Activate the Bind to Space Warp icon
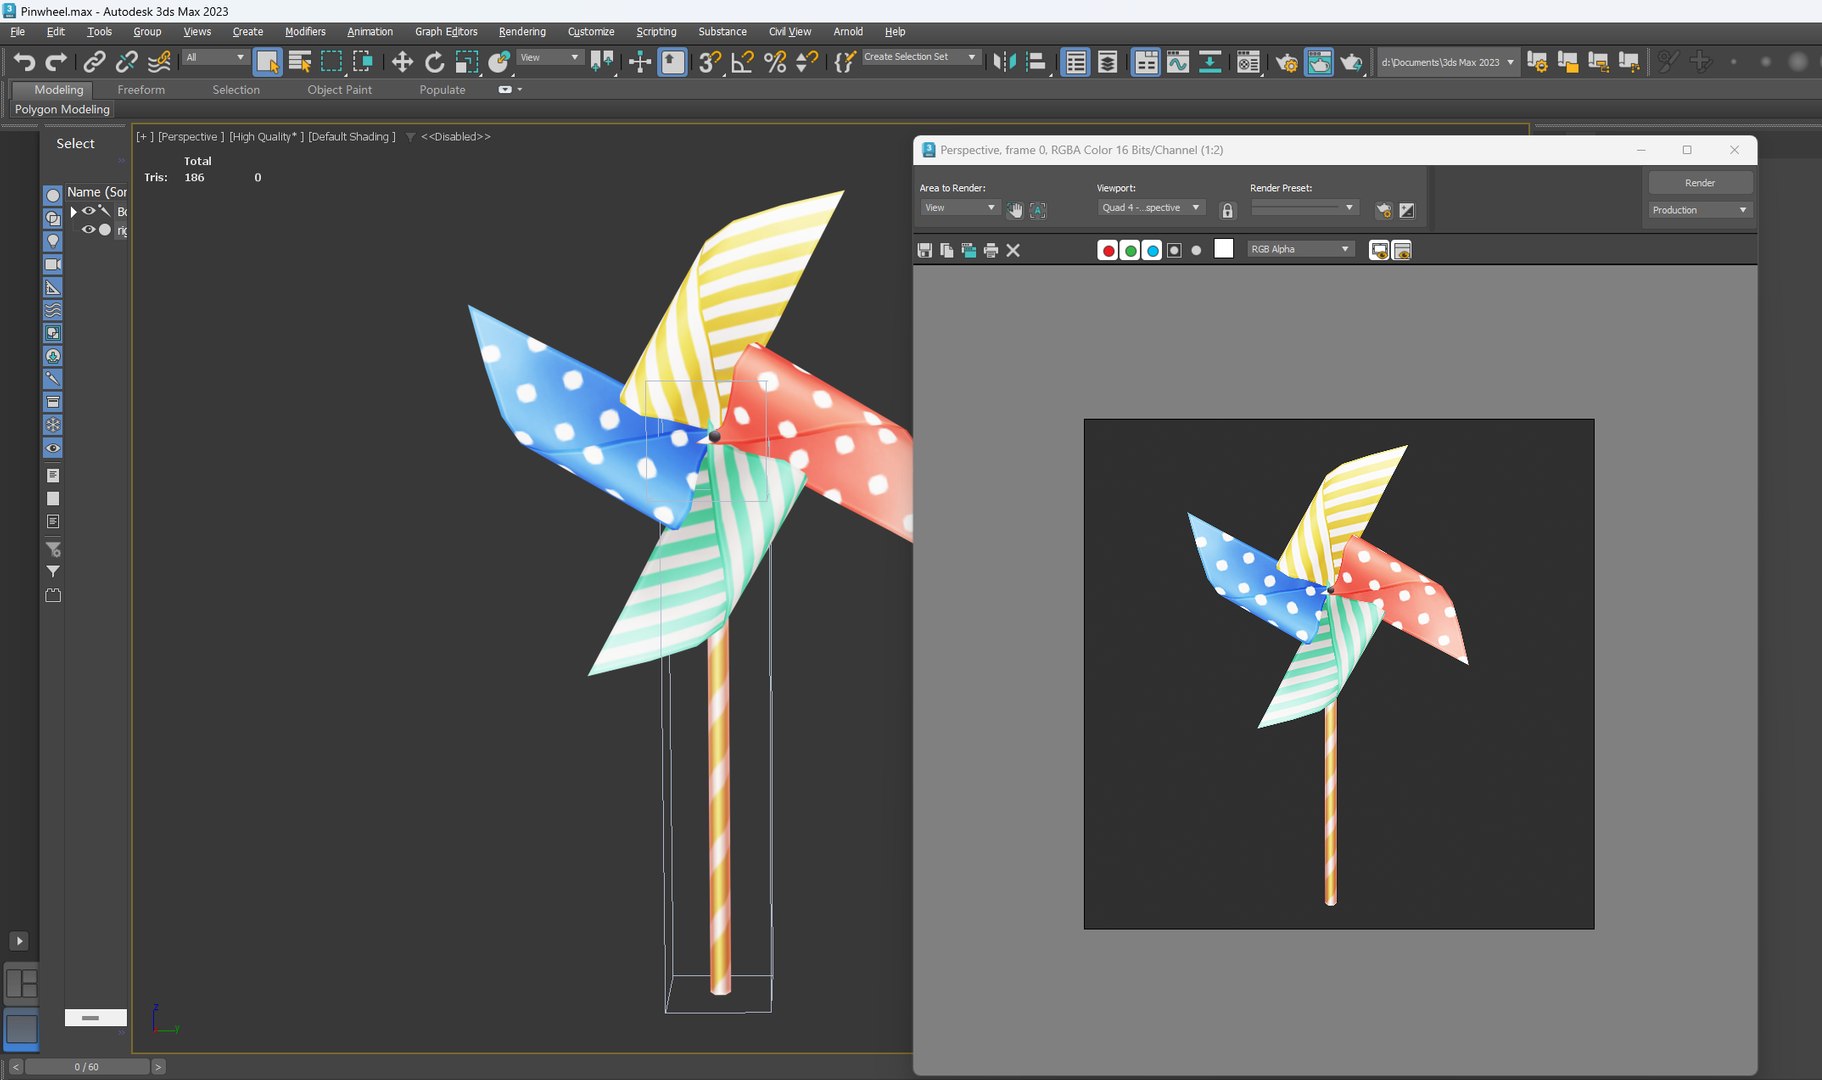Screen dimensions: 1822x1080 click(x=159, y=62)
